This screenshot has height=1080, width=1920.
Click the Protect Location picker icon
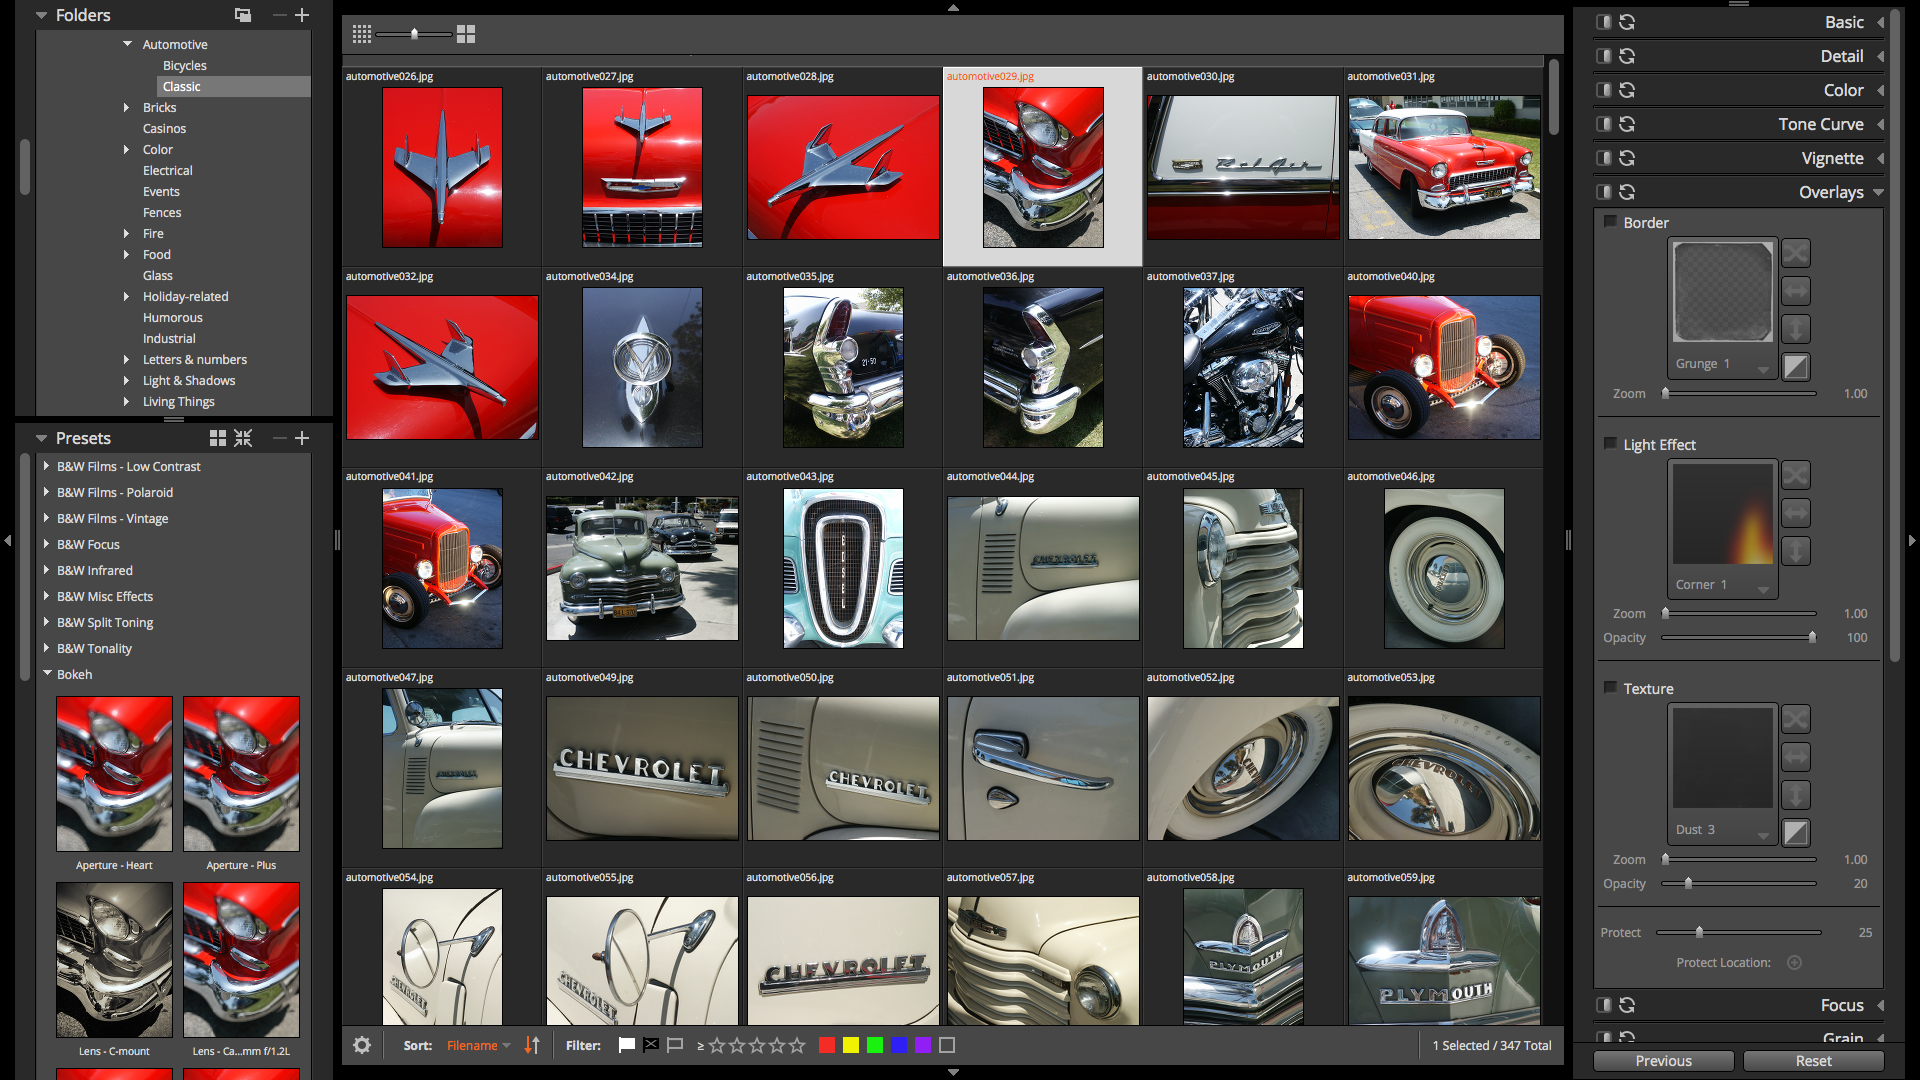coord(1794,962)
